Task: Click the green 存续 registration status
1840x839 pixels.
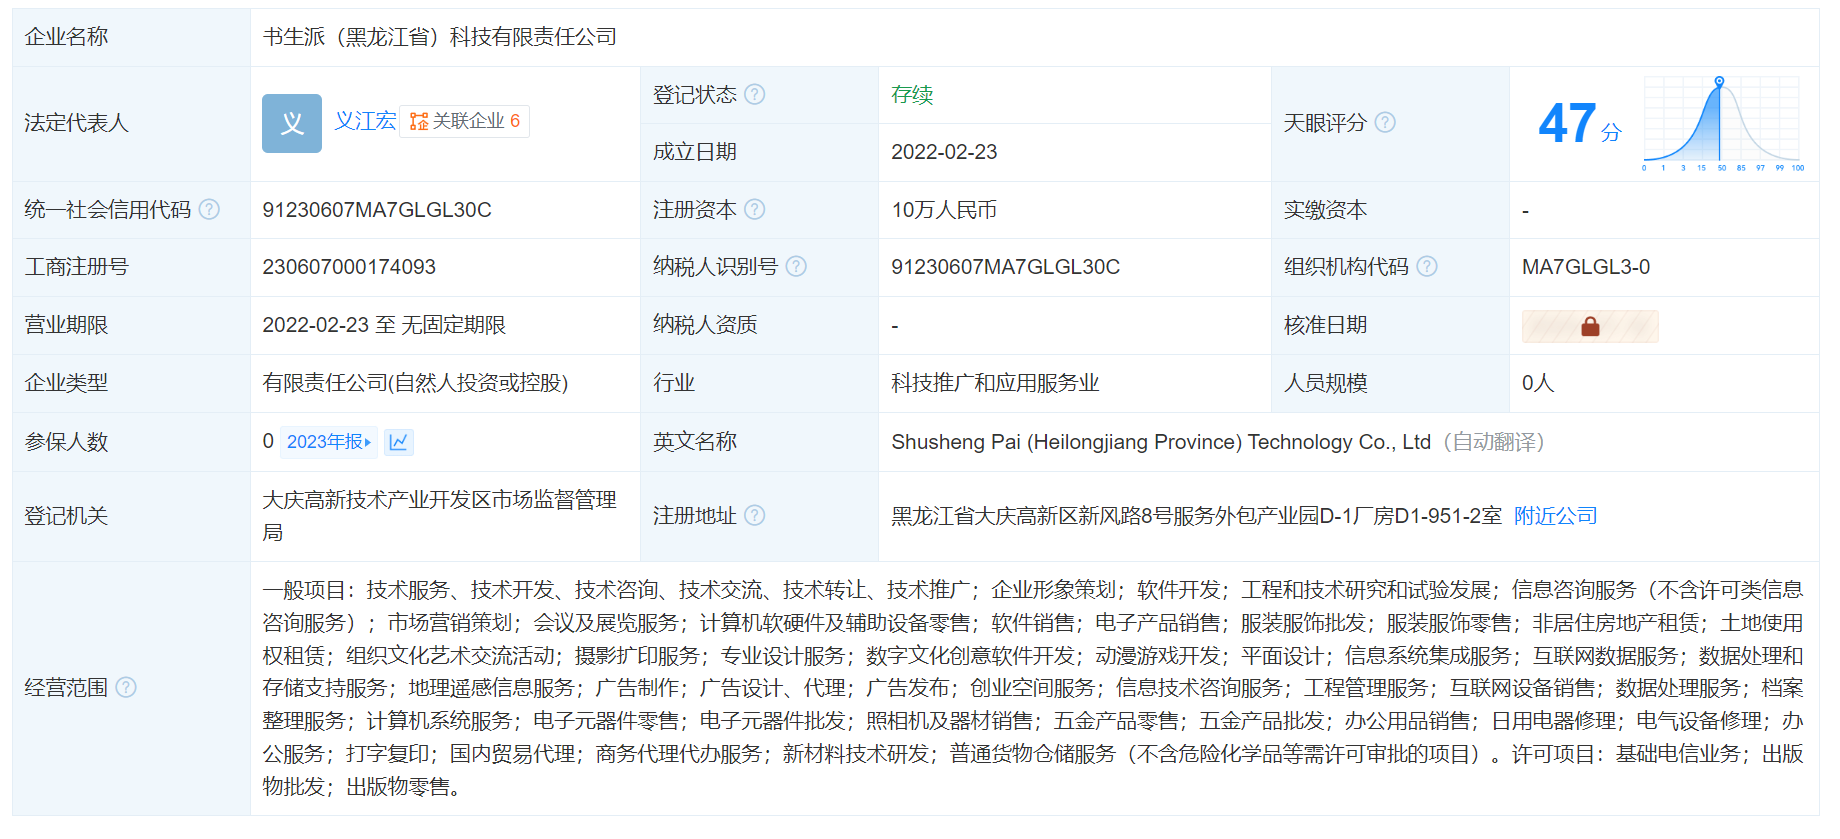Action: [912, 95]
